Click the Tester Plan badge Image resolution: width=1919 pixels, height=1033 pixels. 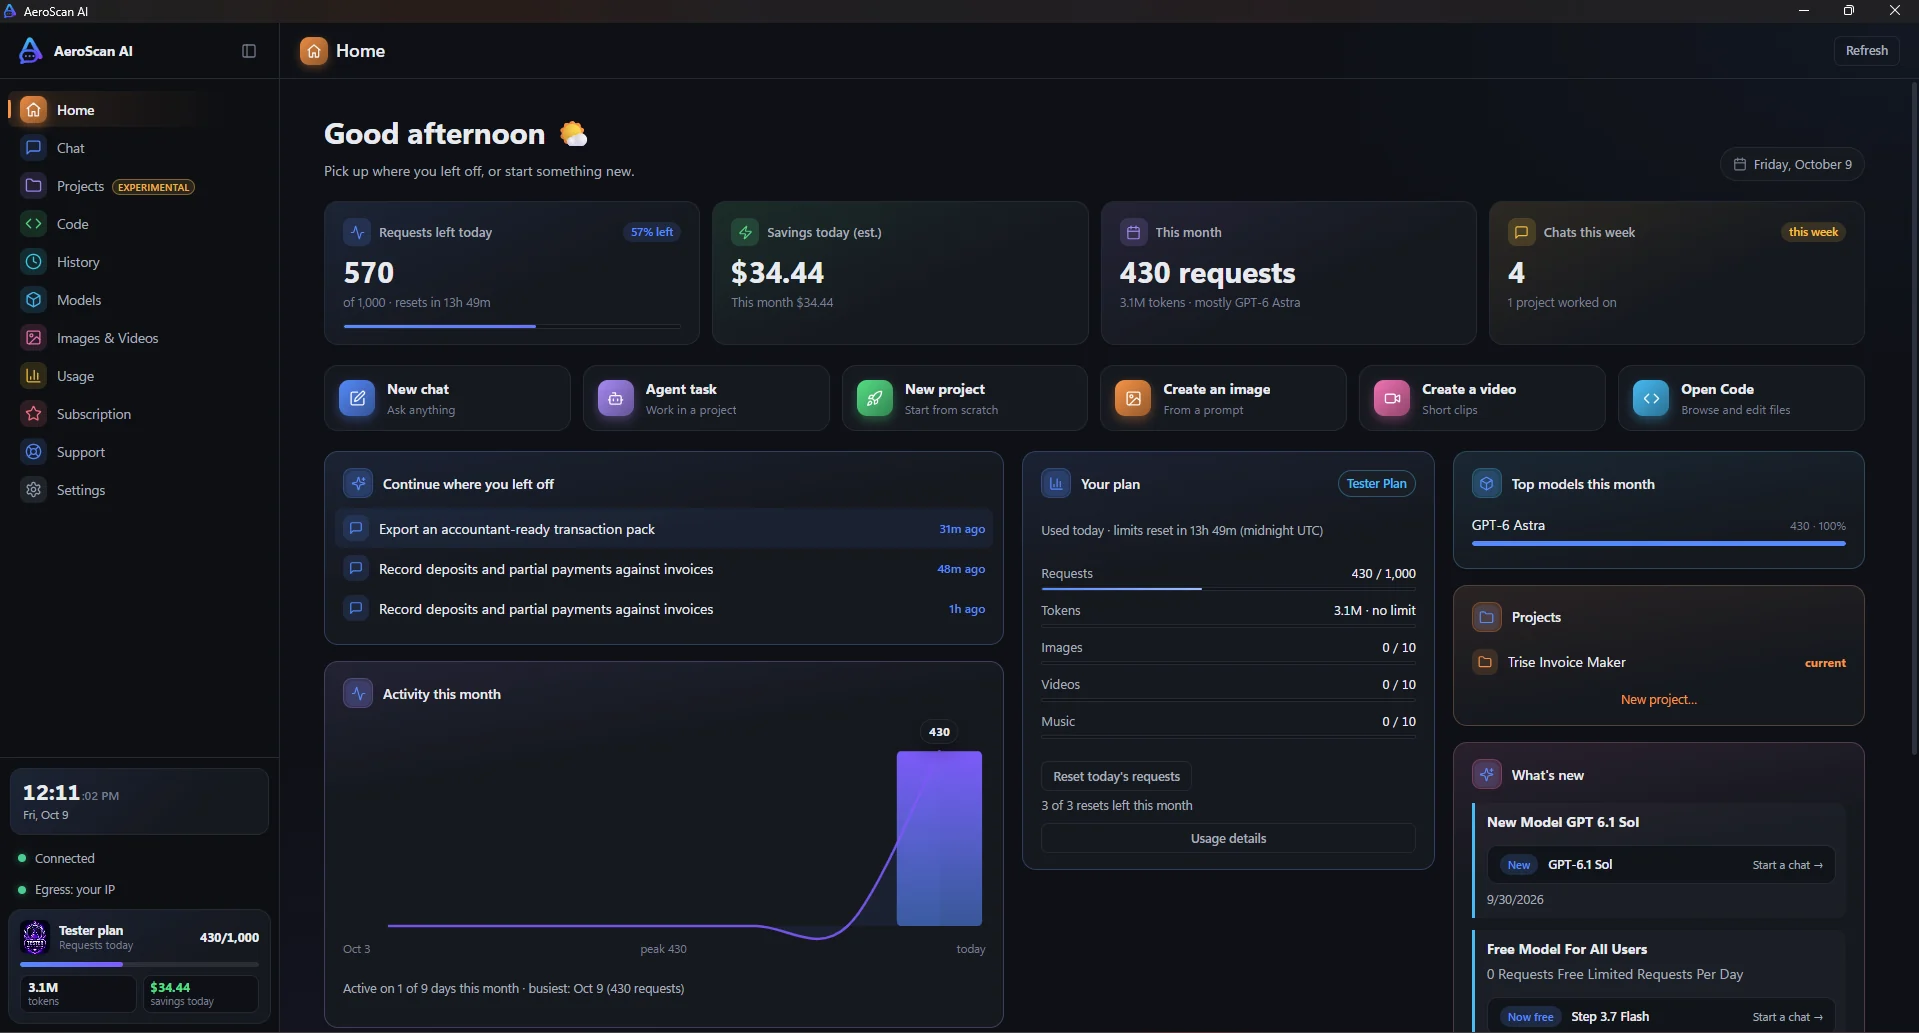click(x=1376, y=484)
